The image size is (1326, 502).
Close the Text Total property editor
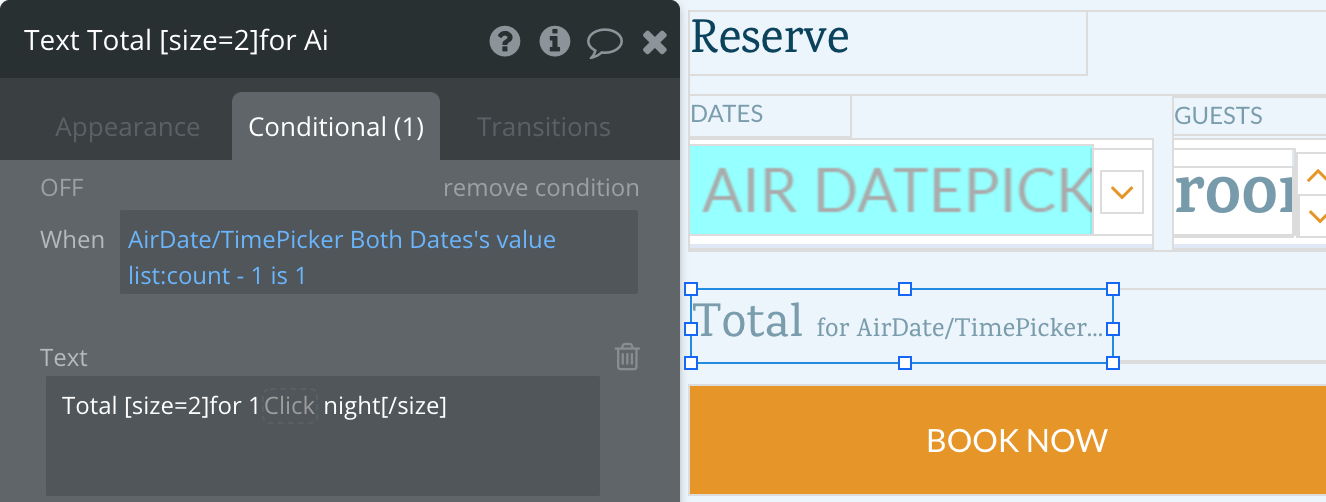click(654, 41)
